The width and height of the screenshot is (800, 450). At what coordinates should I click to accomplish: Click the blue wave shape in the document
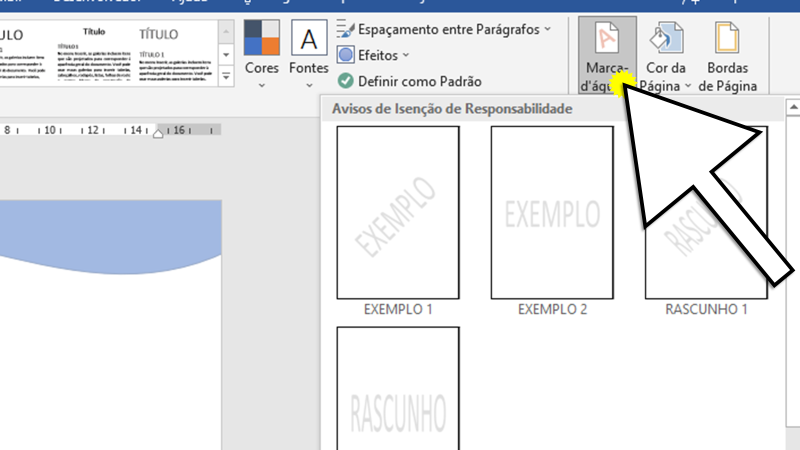tap(110, 235)
